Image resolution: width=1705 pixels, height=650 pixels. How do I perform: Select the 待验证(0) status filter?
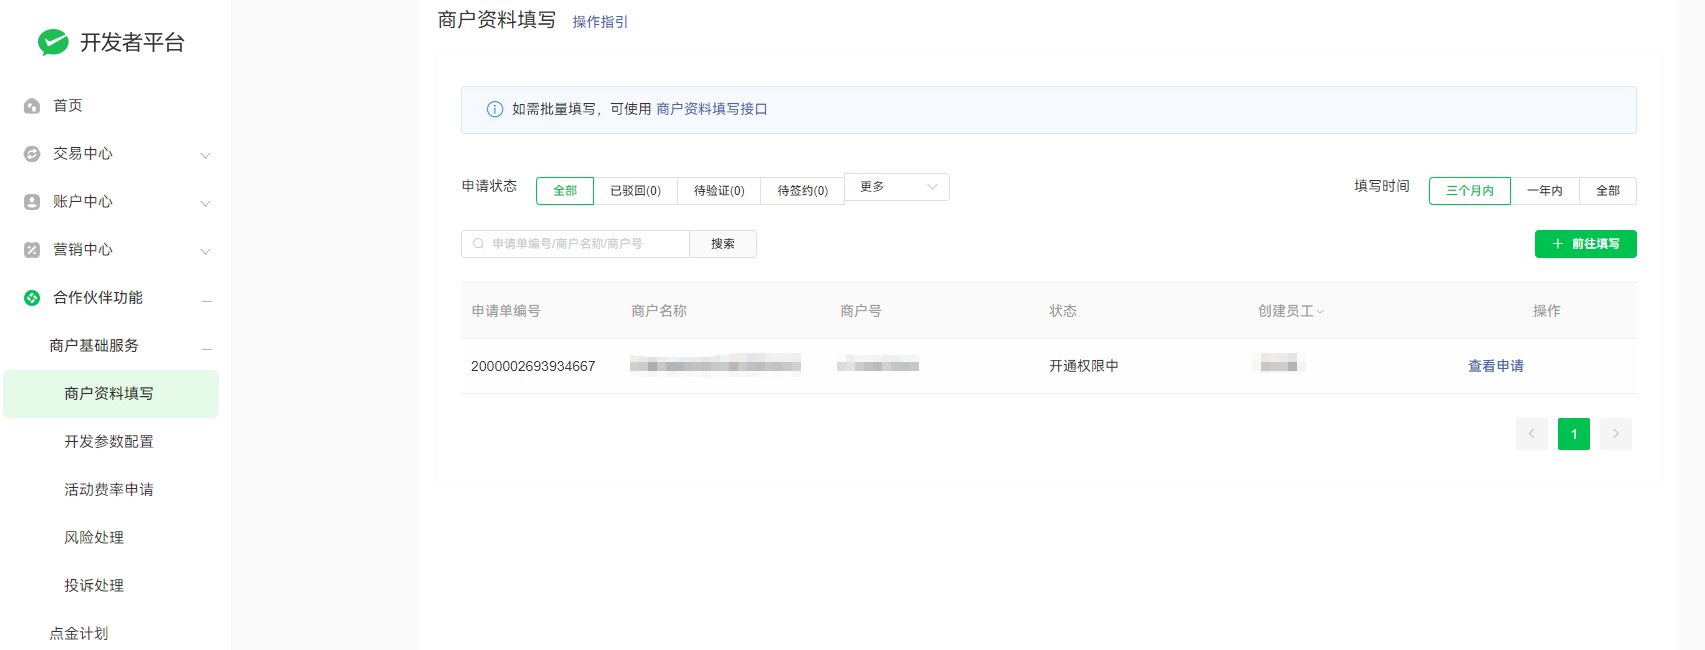tap(719, 191)
